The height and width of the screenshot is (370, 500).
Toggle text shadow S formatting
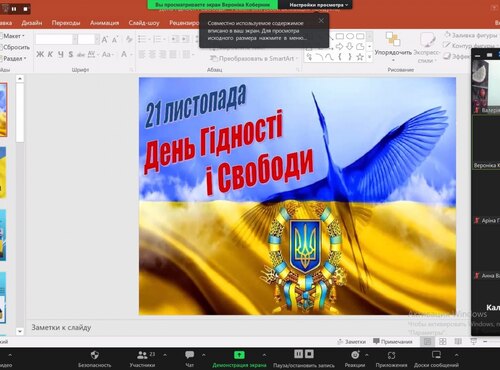pyautogui.click(x=71, y=54)
